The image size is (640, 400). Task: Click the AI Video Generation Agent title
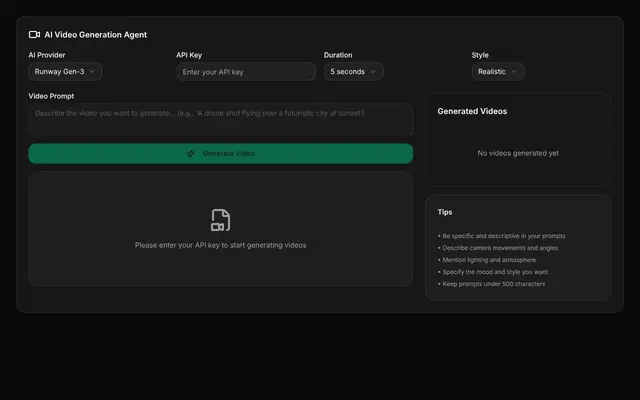pyautogui.click(x=96, y=35)
